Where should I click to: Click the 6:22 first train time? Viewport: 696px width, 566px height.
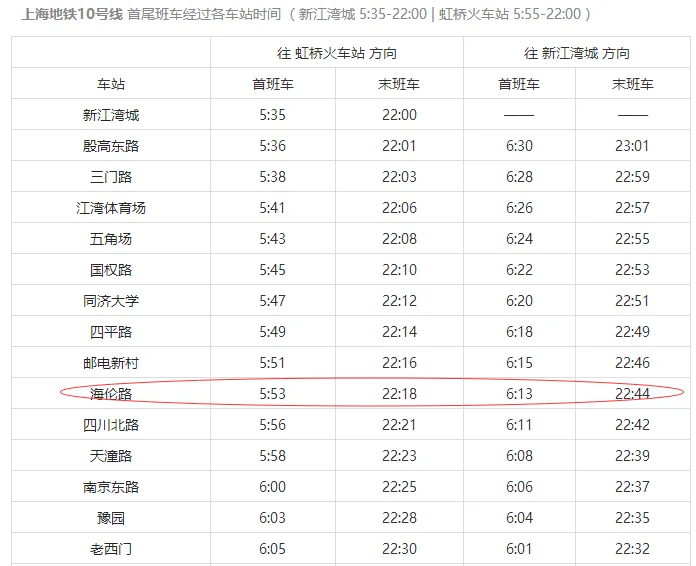point(519,270)
